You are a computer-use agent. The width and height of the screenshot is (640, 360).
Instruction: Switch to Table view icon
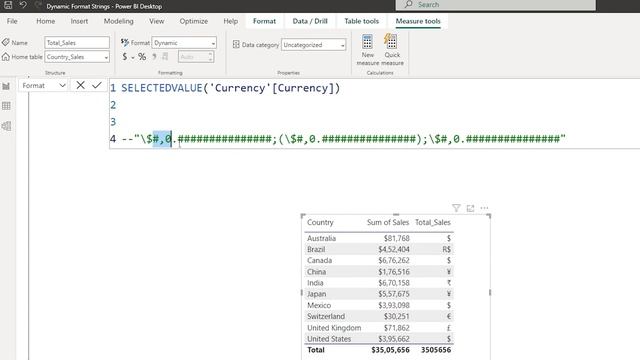click(x=6, y=106)
